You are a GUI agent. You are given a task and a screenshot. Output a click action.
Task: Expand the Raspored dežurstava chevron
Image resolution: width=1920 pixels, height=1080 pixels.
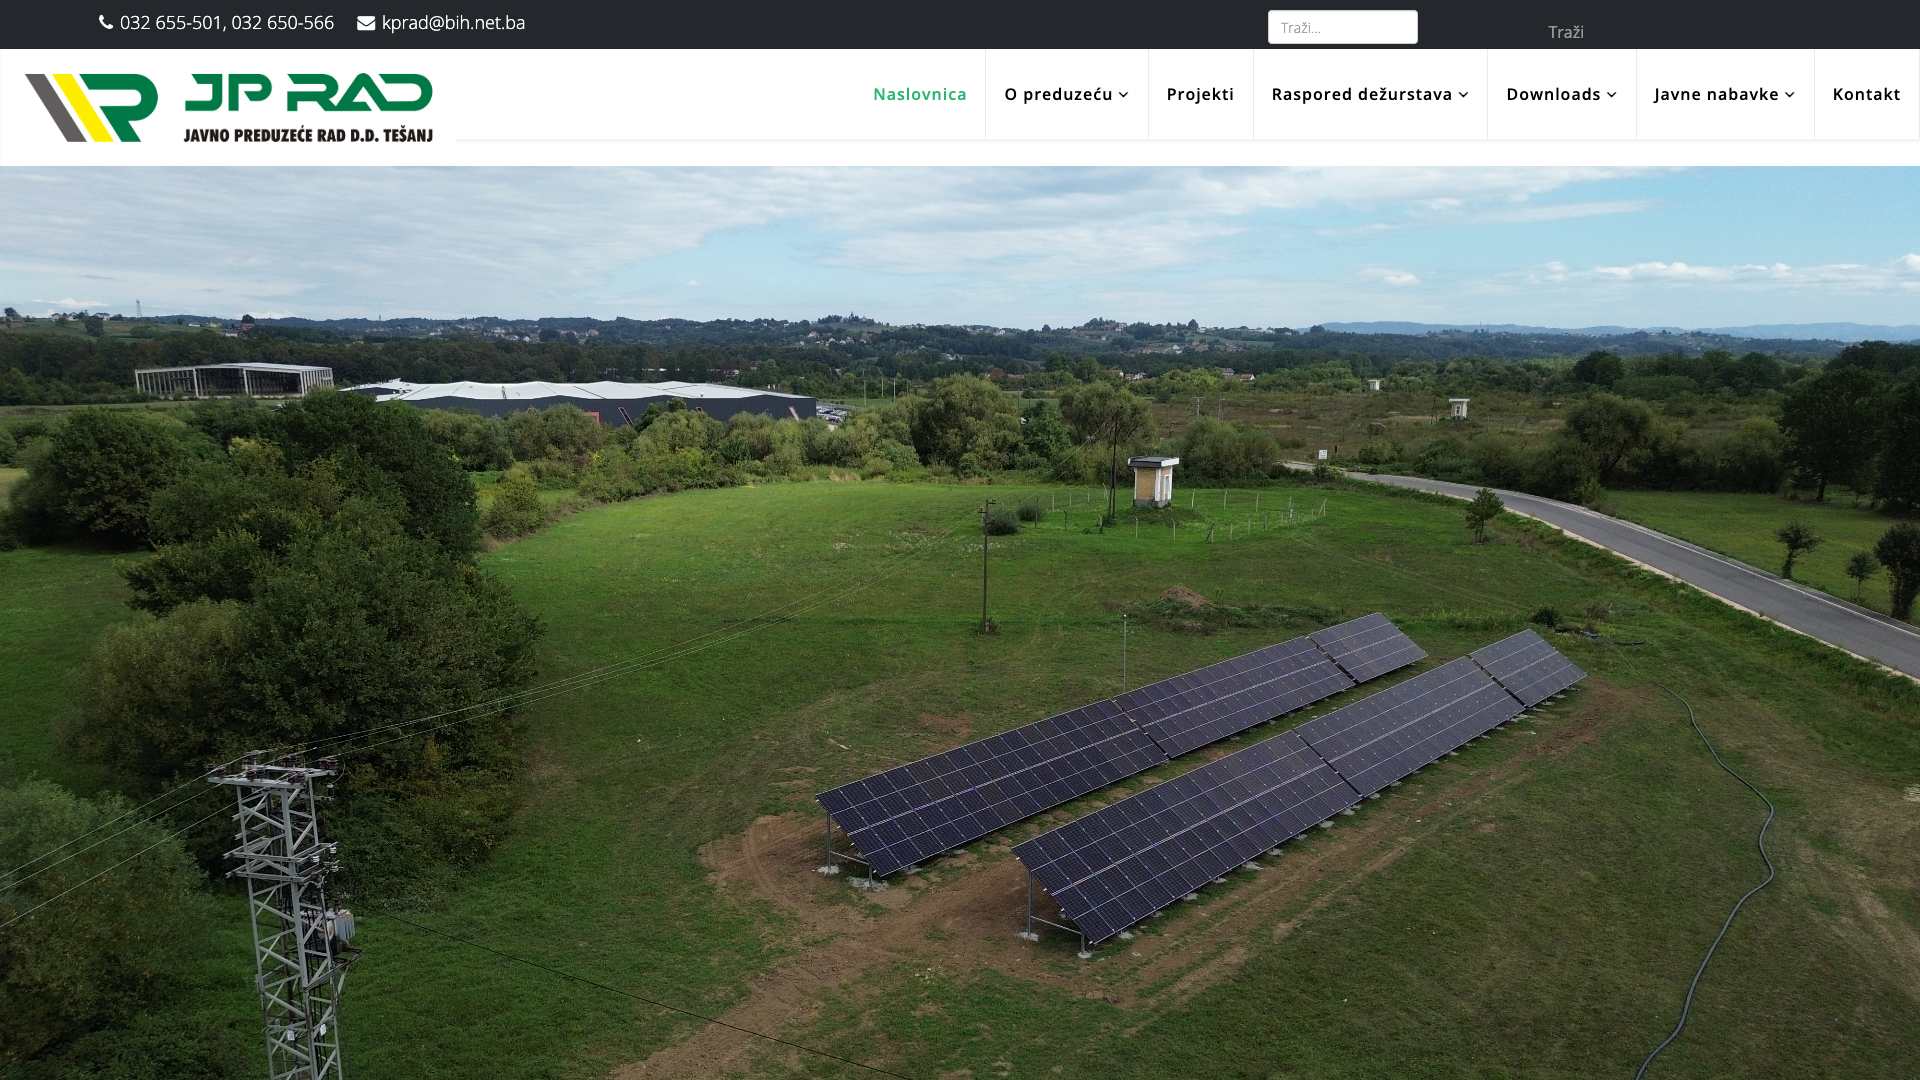pyautogui.click(x=1463, y=95)
